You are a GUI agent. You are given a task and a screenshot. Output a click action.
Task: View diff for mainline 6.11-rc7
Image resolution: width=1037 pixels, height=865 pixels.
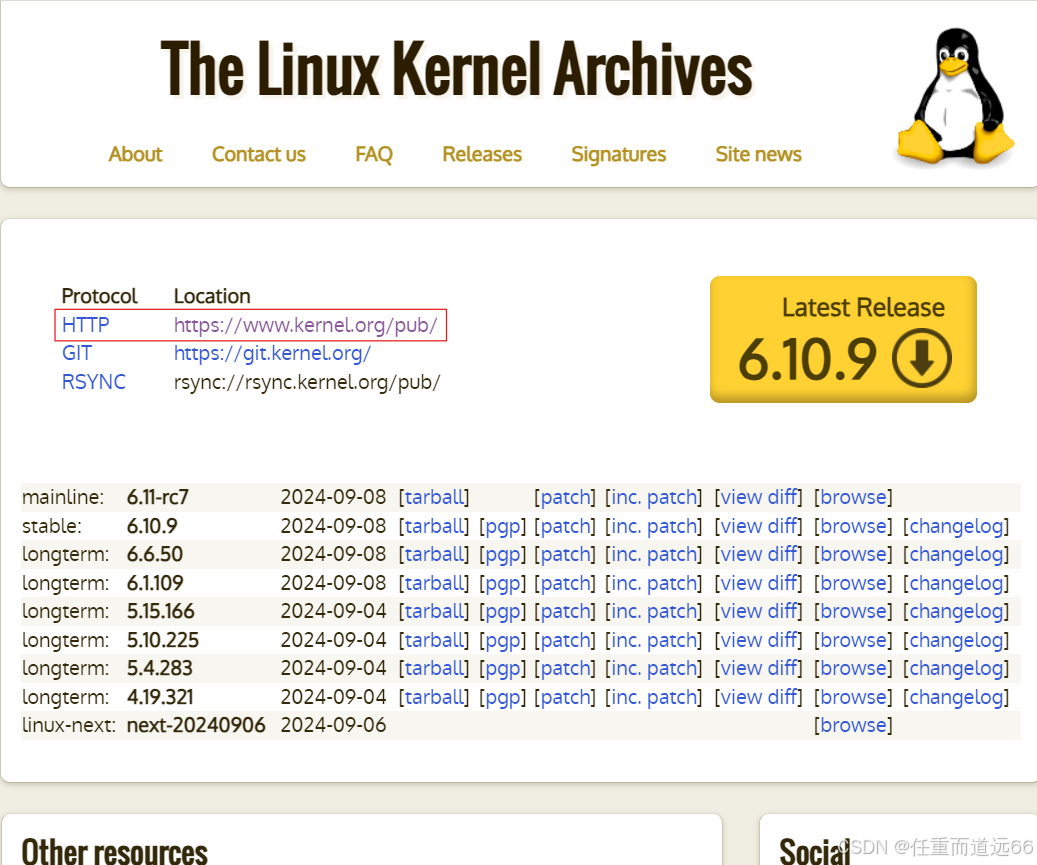[x=759, y=497]
